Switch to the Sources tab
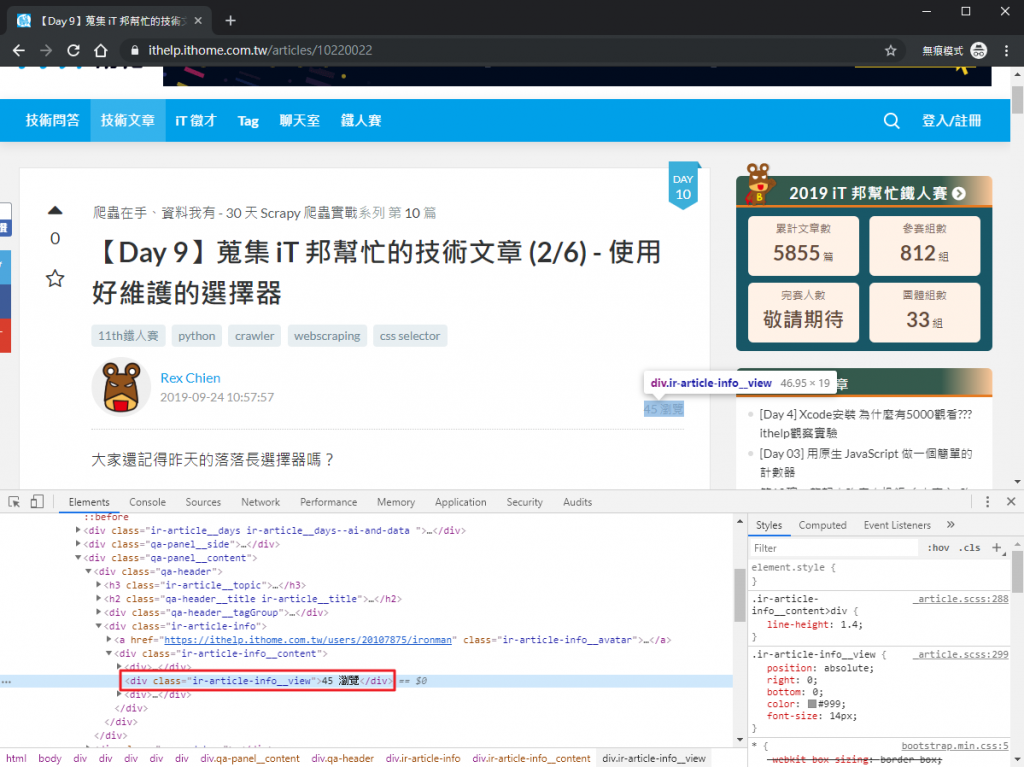This screenshot has height=767, width=1024. [x=203, y=502]
